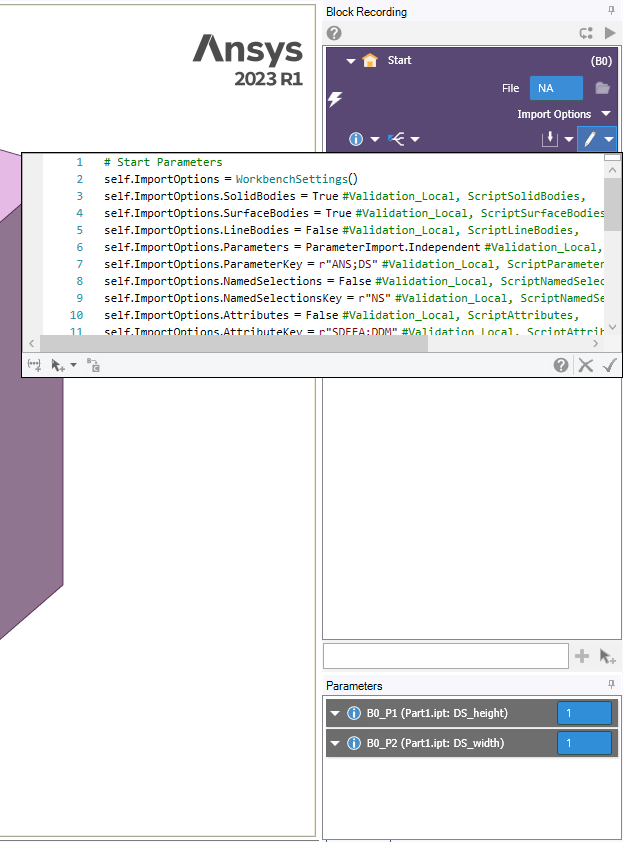Viewport: 623px width, 842px height.
Task: Click the script vertical scrollbar thumb
Action: point(612,204)
